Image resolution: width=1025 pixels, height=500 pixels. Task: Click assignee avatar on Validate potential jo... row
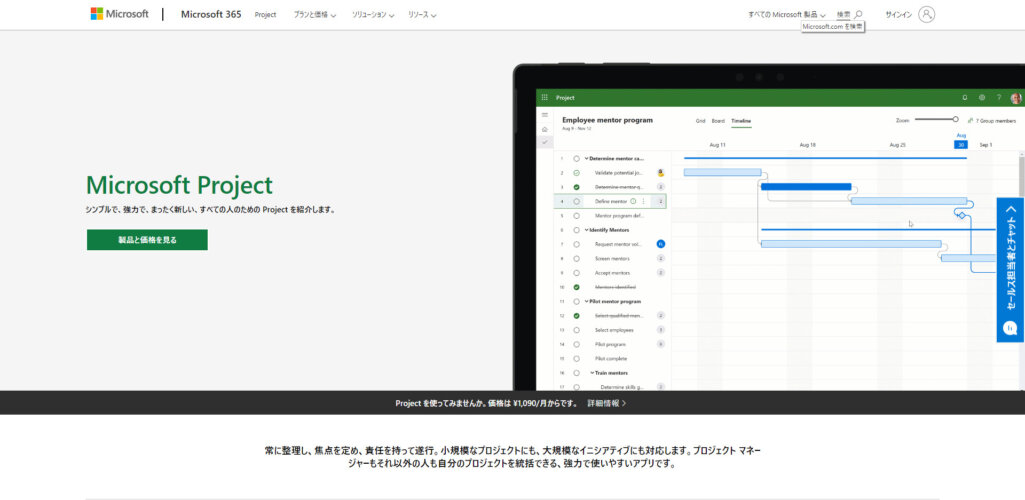tap(661, 173)
